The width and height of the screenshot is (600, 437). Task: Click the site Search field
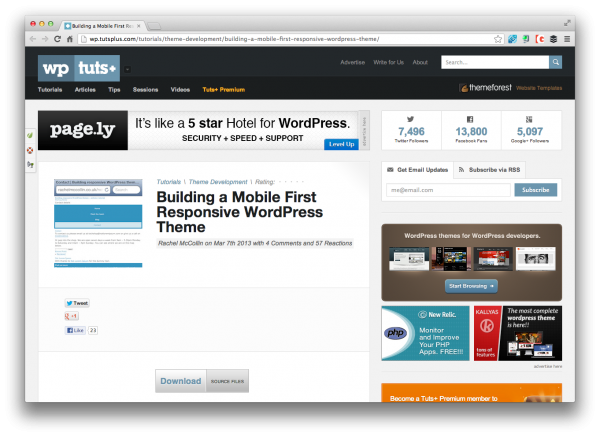coord(495,62)
